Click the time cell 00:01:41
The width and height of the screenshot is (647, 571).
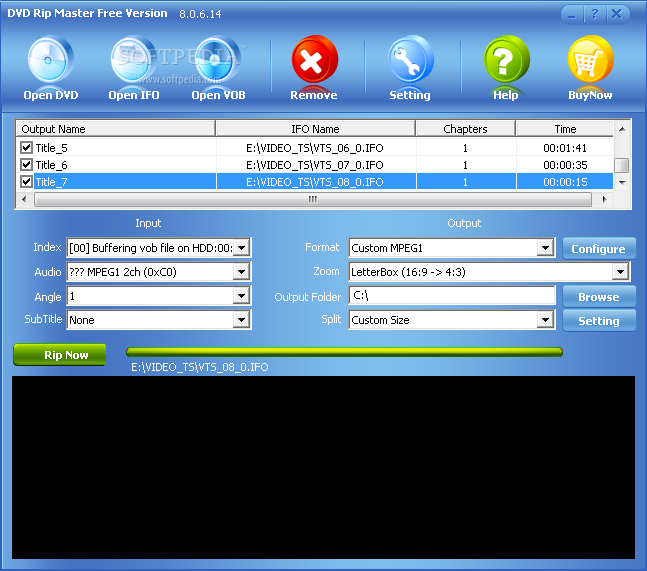pyautogui.click(x=565, y=148)
